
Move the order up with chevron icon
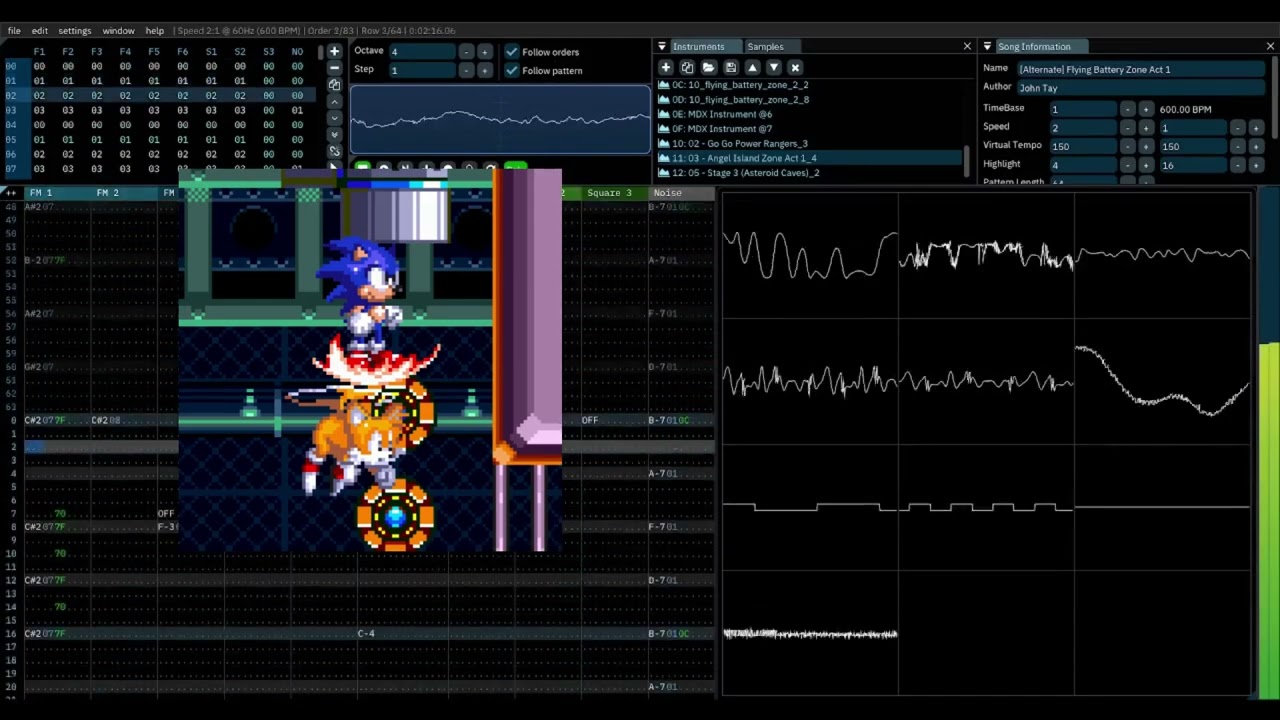pos(334,102)
